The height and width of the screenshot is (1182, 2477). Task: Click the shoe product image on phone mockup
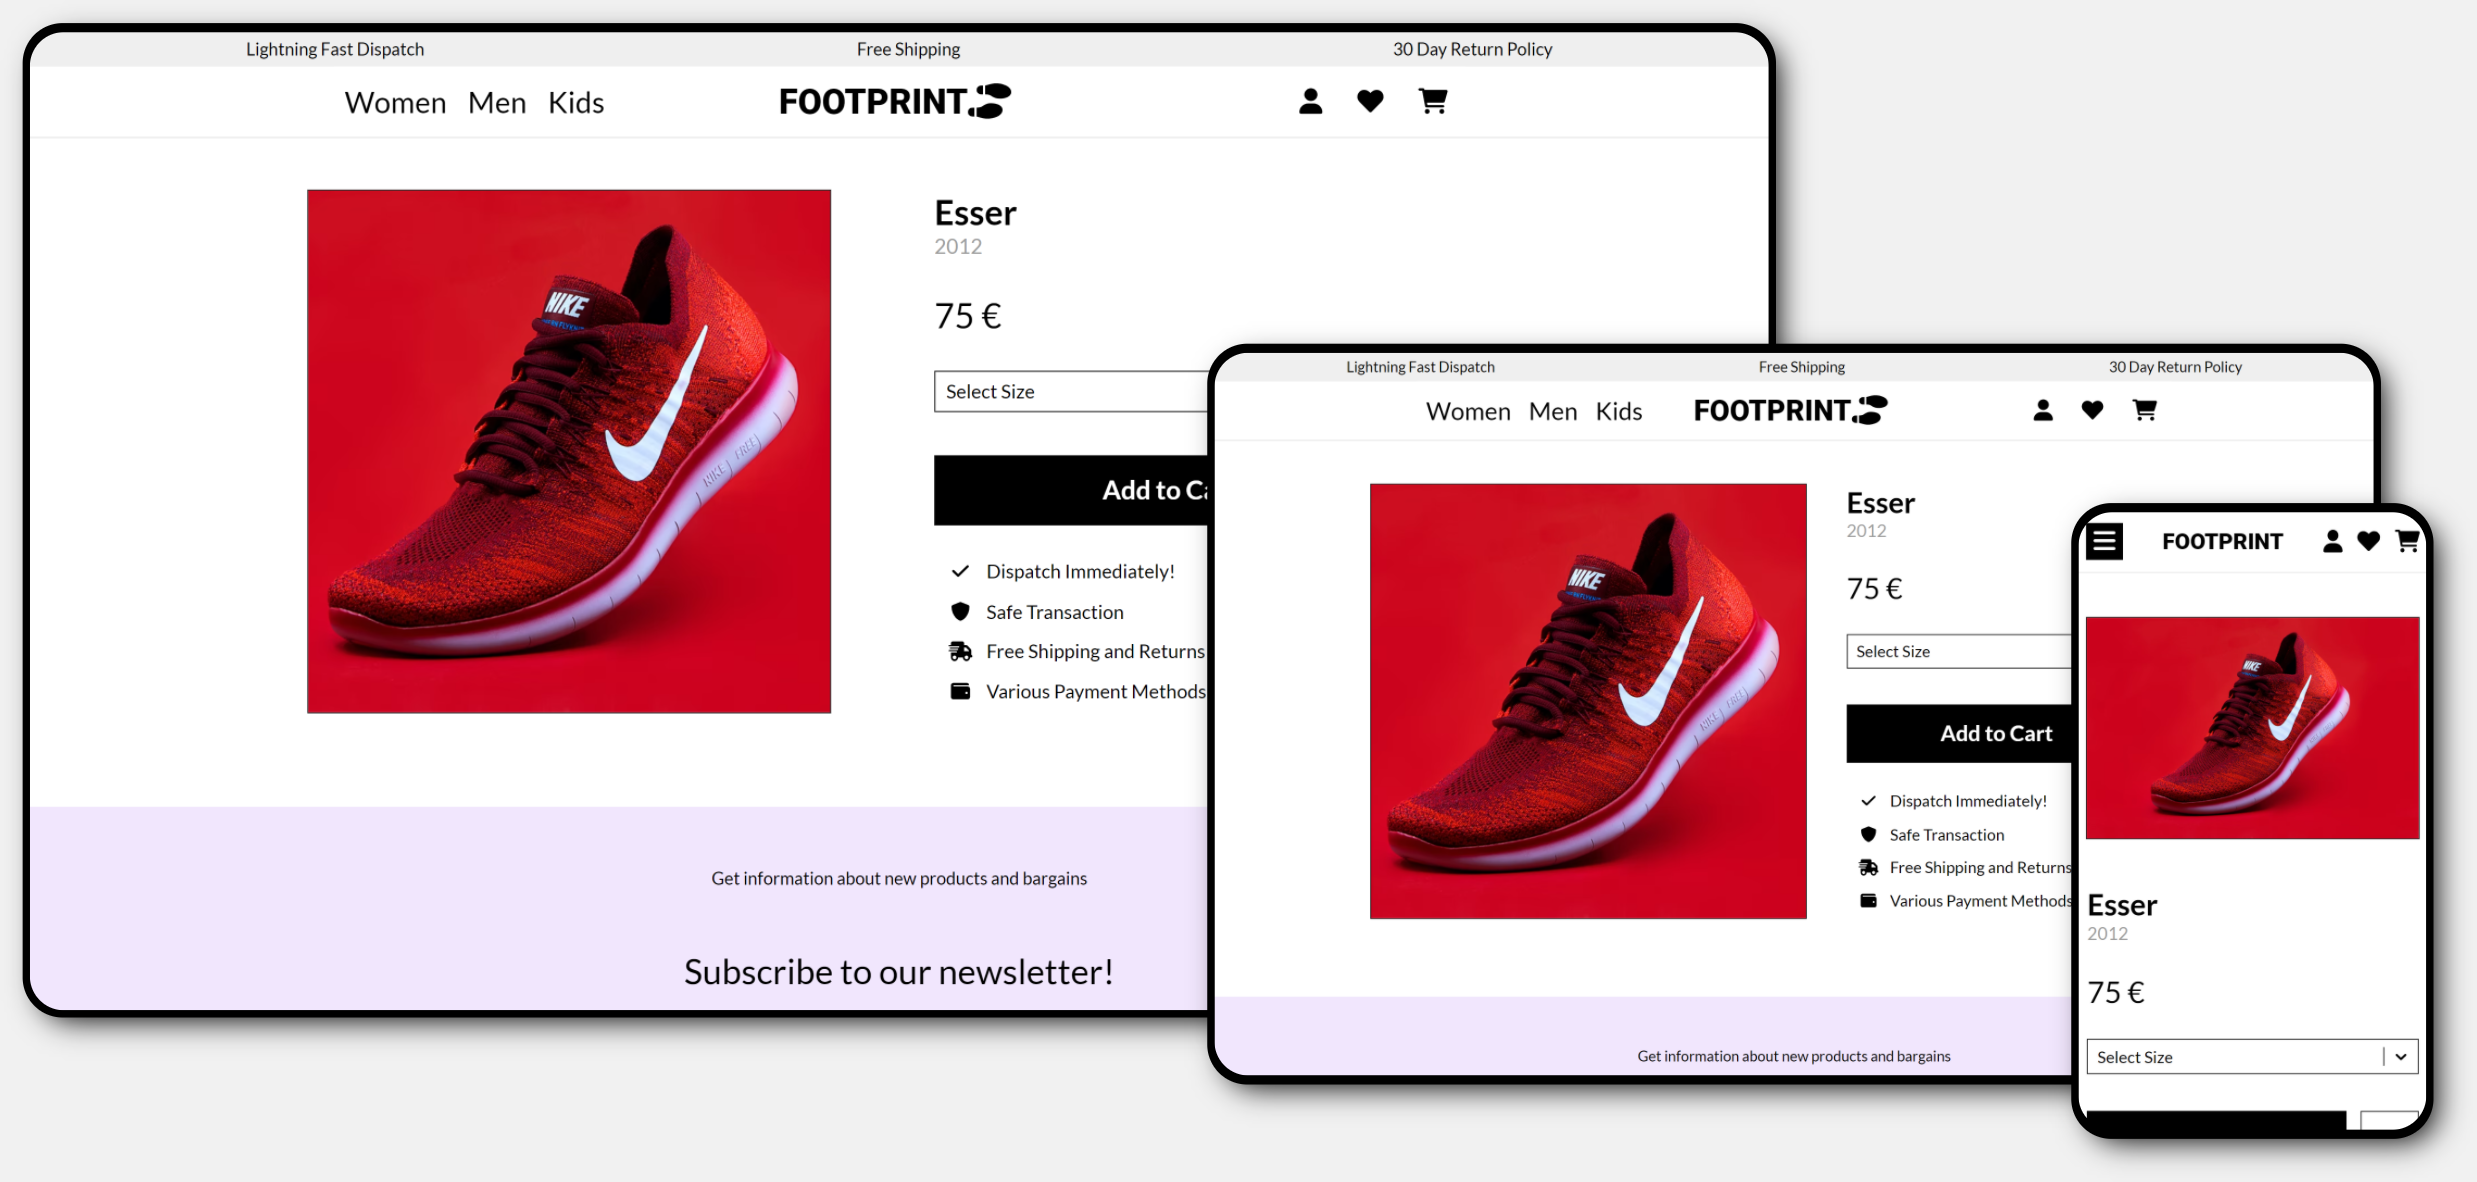2252,727
